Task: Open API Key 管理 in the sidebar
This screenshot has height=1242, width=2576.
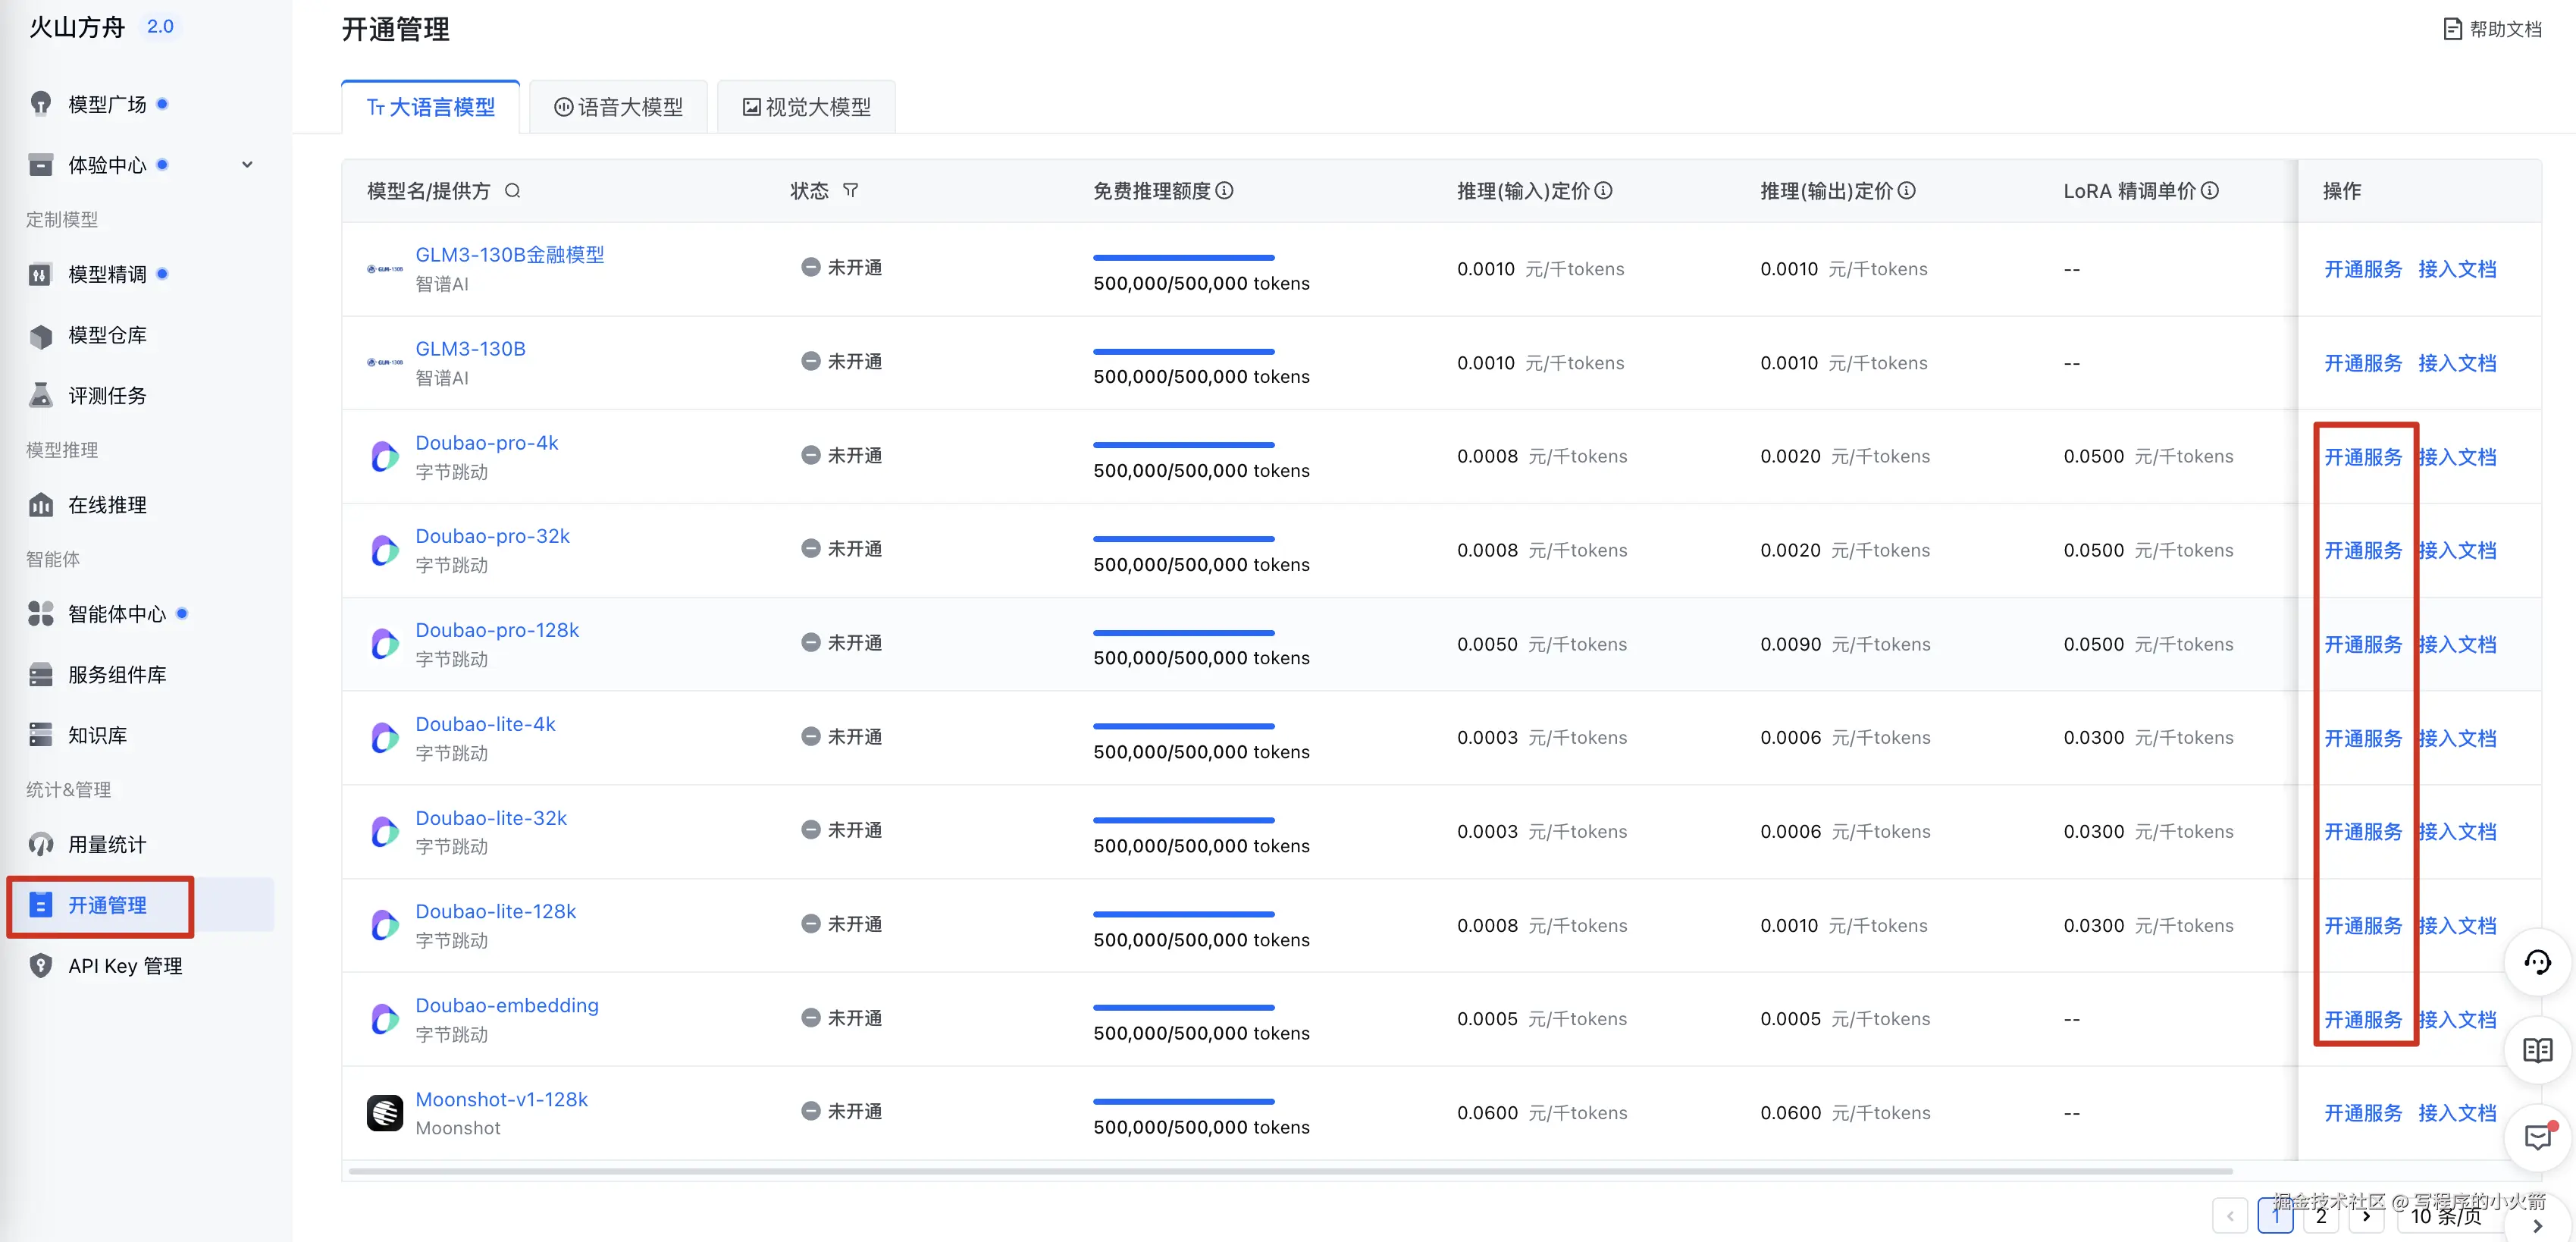Action: click(125, 966)
